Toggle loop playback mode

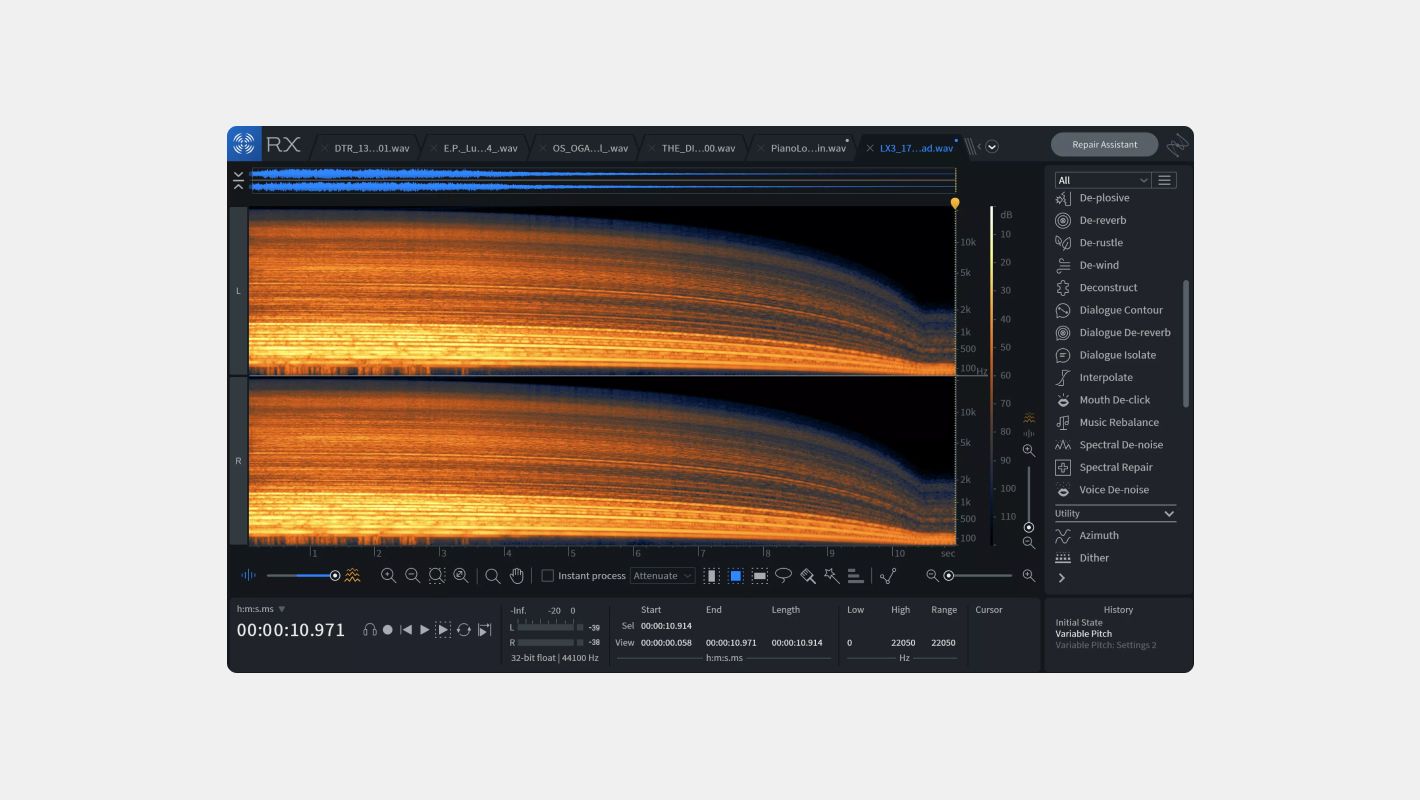(x=466, y=629)
